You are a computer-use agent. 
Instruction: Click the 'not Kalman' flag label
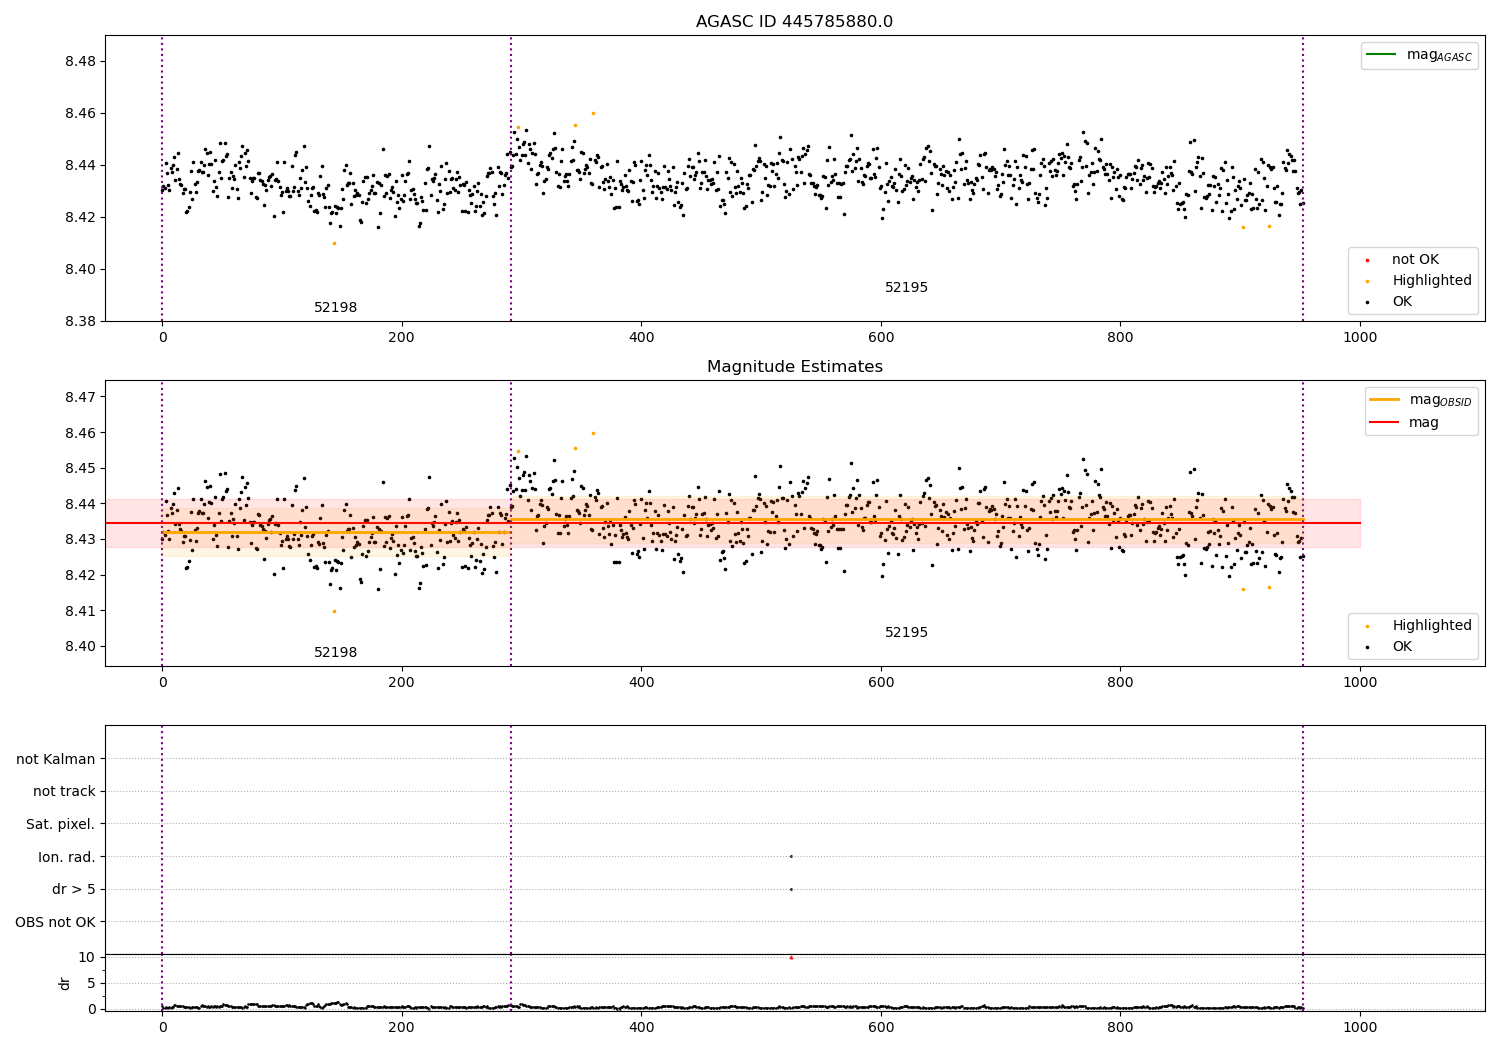[x=56, y=760]
